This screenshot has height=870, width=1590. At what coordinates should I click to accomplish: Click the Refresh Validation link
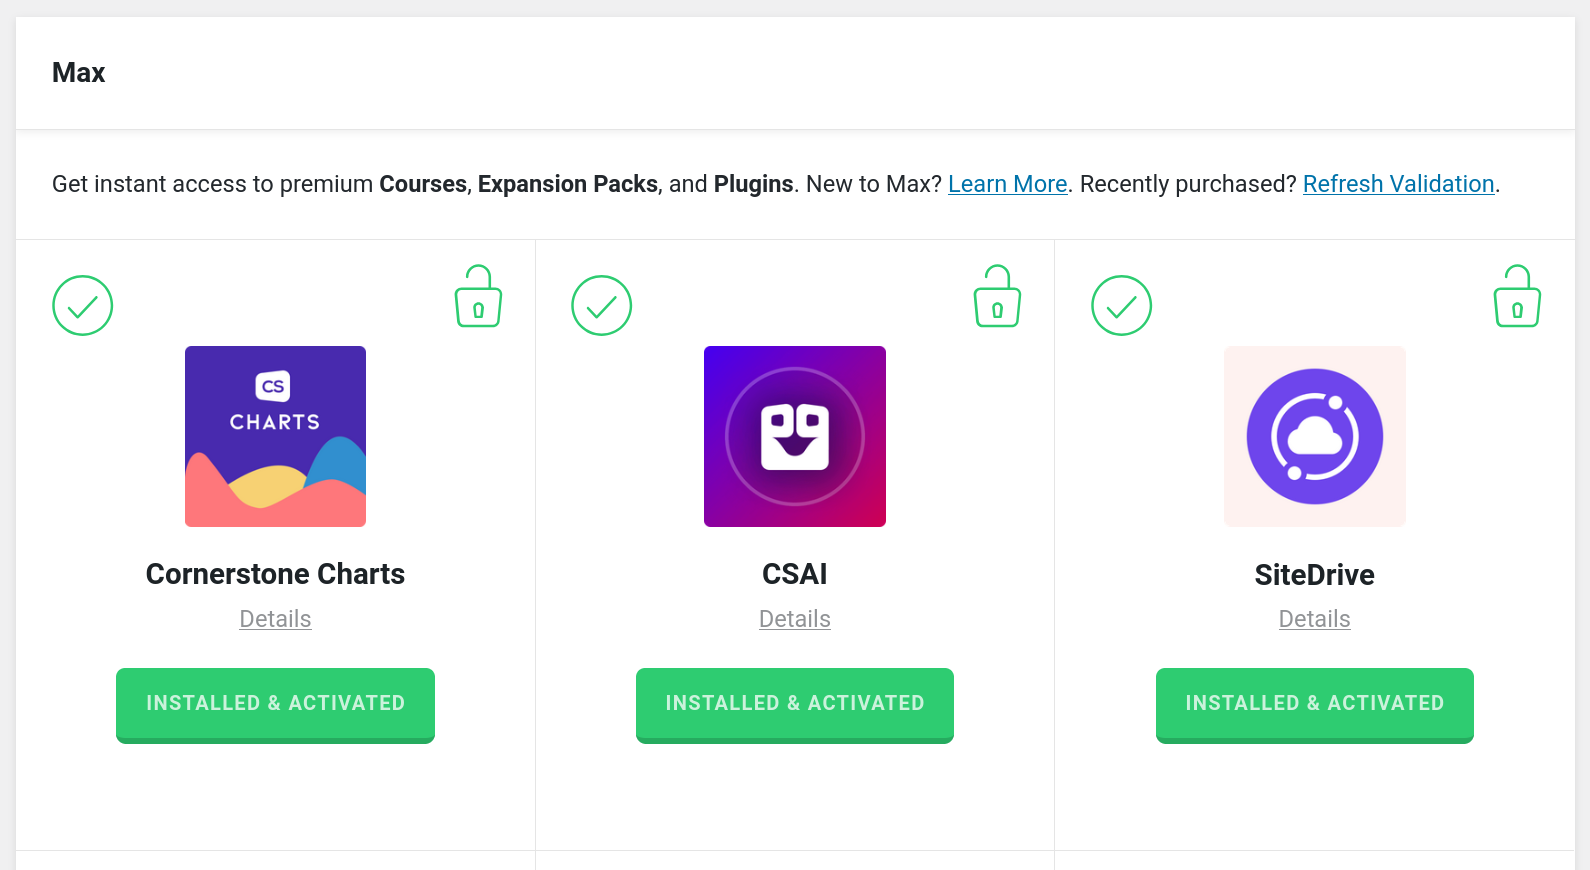click(1398, 184)
